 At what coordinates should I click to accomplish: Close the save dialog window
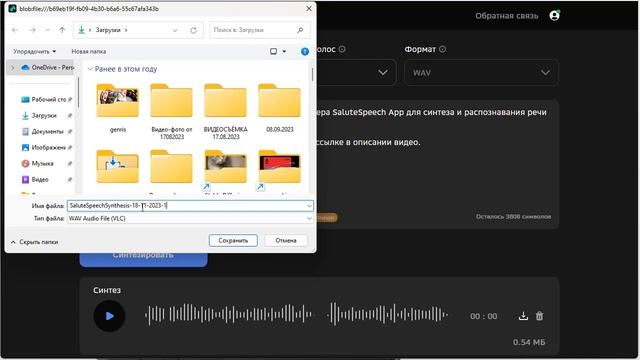[309, 8]
